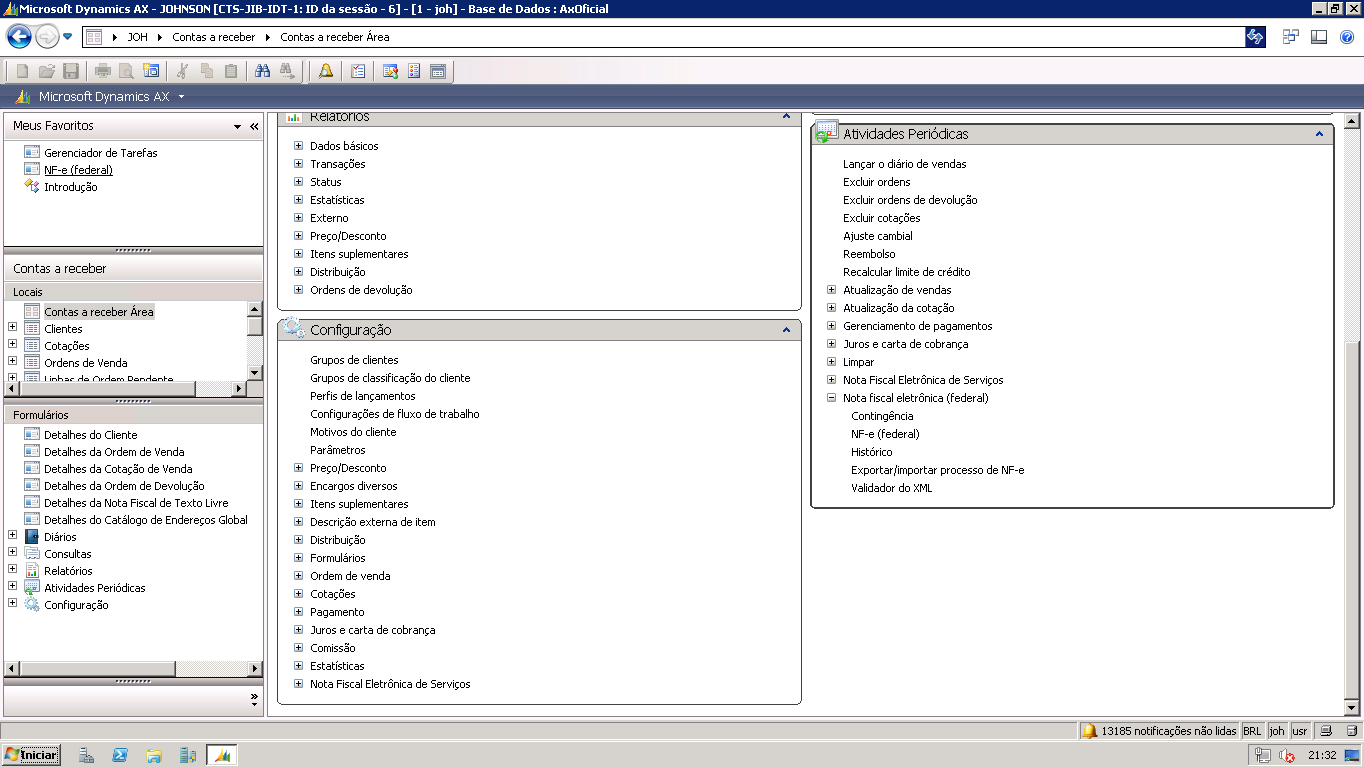This screenshot has height=768, width=1364.
Task: Collapse Nota fiscal eletrônica (federal) node
Action: tap(831, 398)
